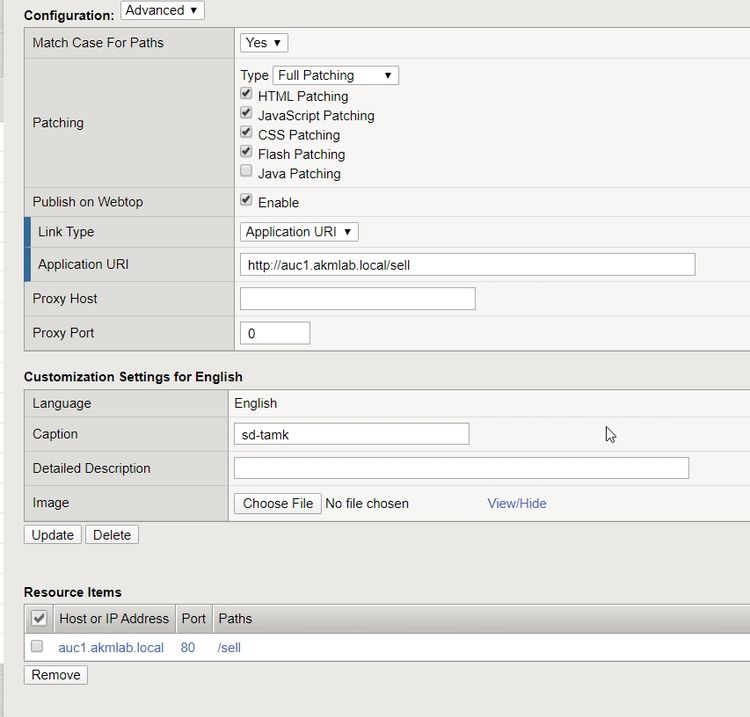This screenshot has width=750, height=717.
Task: Click the Detailed Description field
Action: click(461, 468)
